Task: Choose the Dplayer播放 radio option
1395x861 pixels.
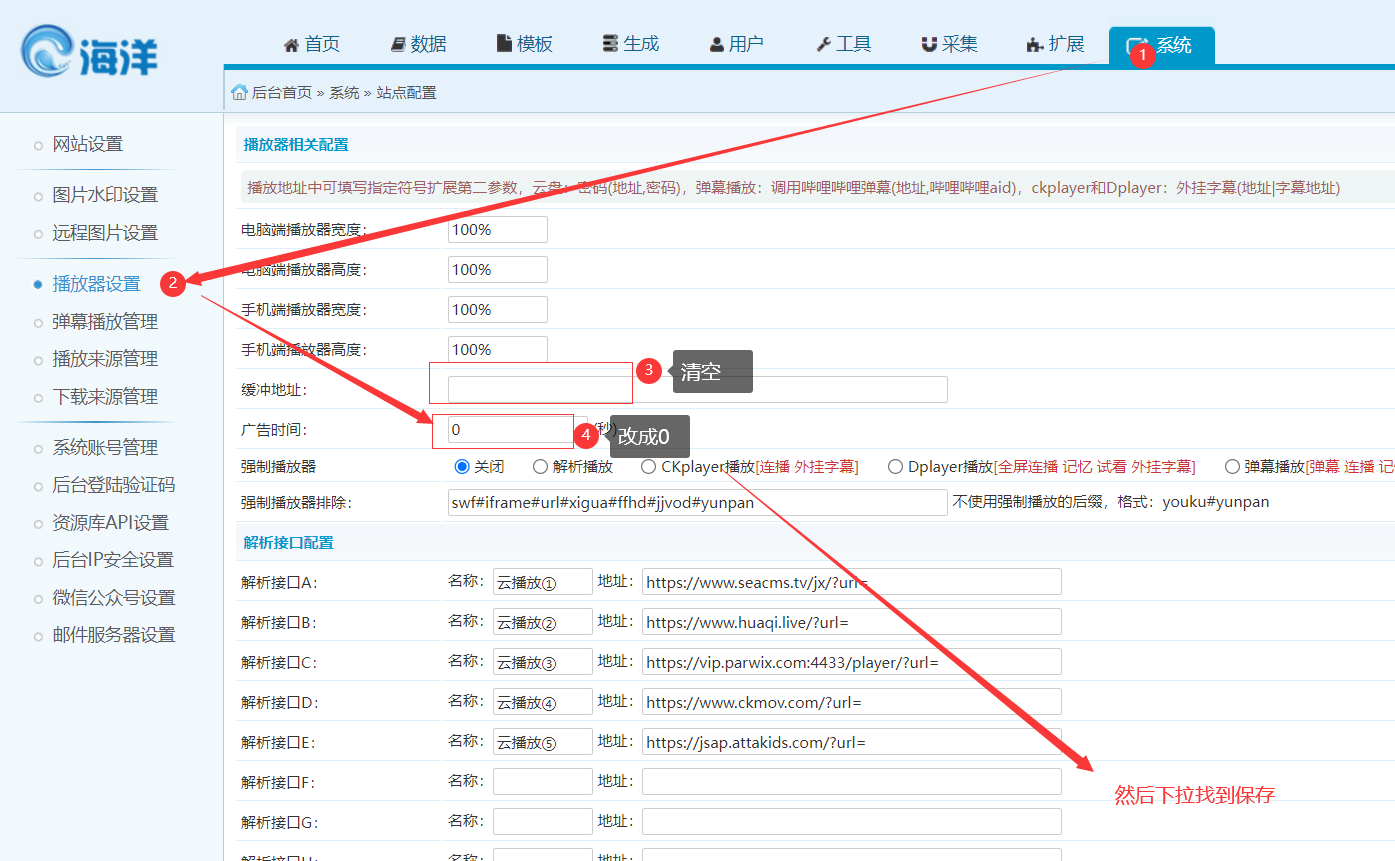Action: pyautogui.click(x=896, y=467)
